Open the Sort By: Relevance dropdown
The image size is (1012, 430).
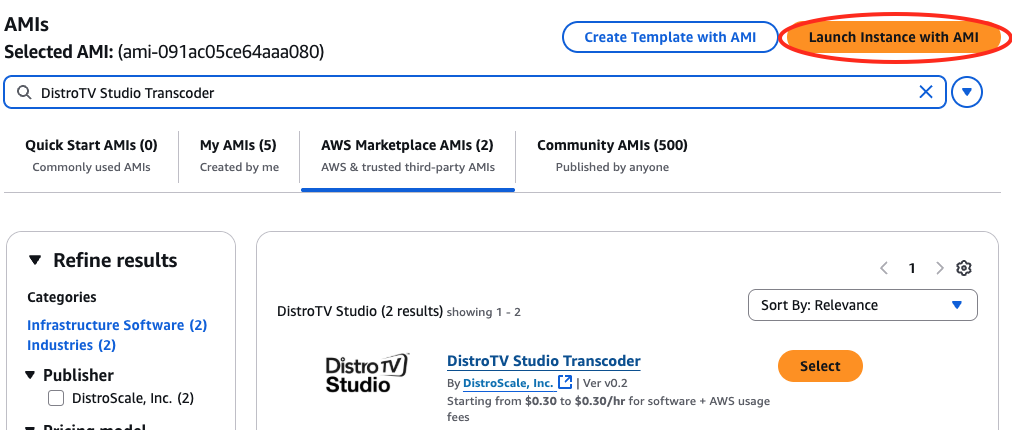(x=862, y=305)
